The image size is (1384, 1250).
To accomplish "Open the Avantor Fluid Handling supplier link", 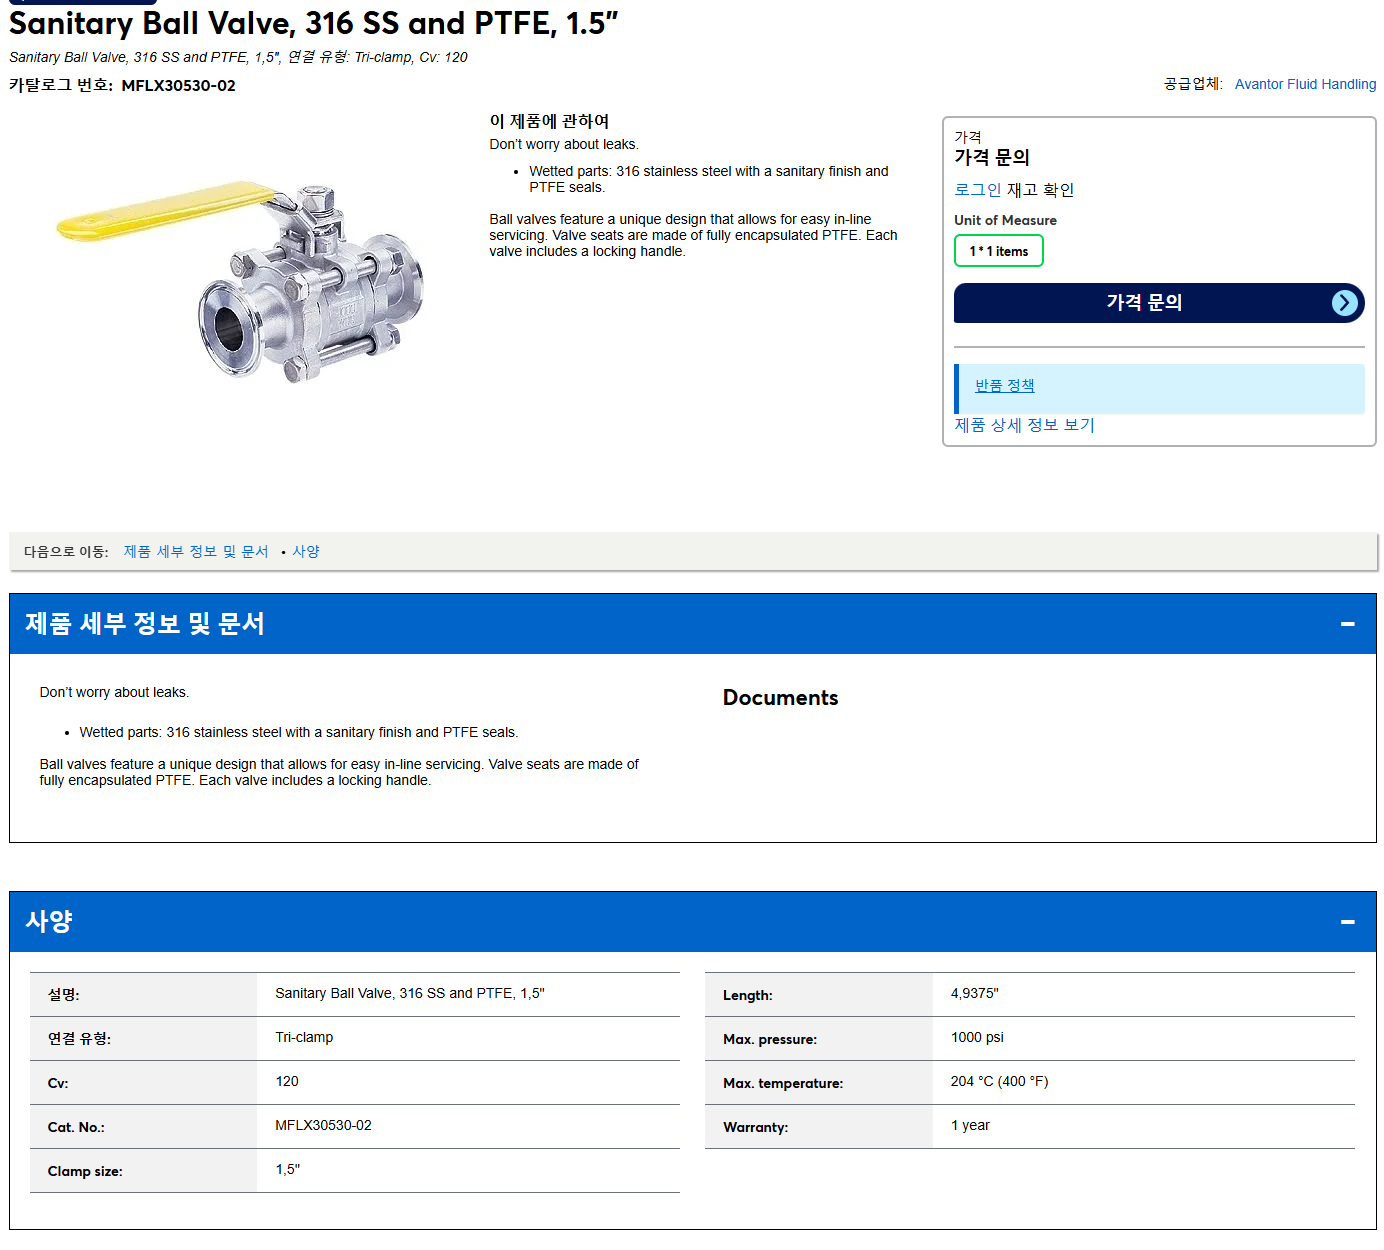I will click(1305, 84).
